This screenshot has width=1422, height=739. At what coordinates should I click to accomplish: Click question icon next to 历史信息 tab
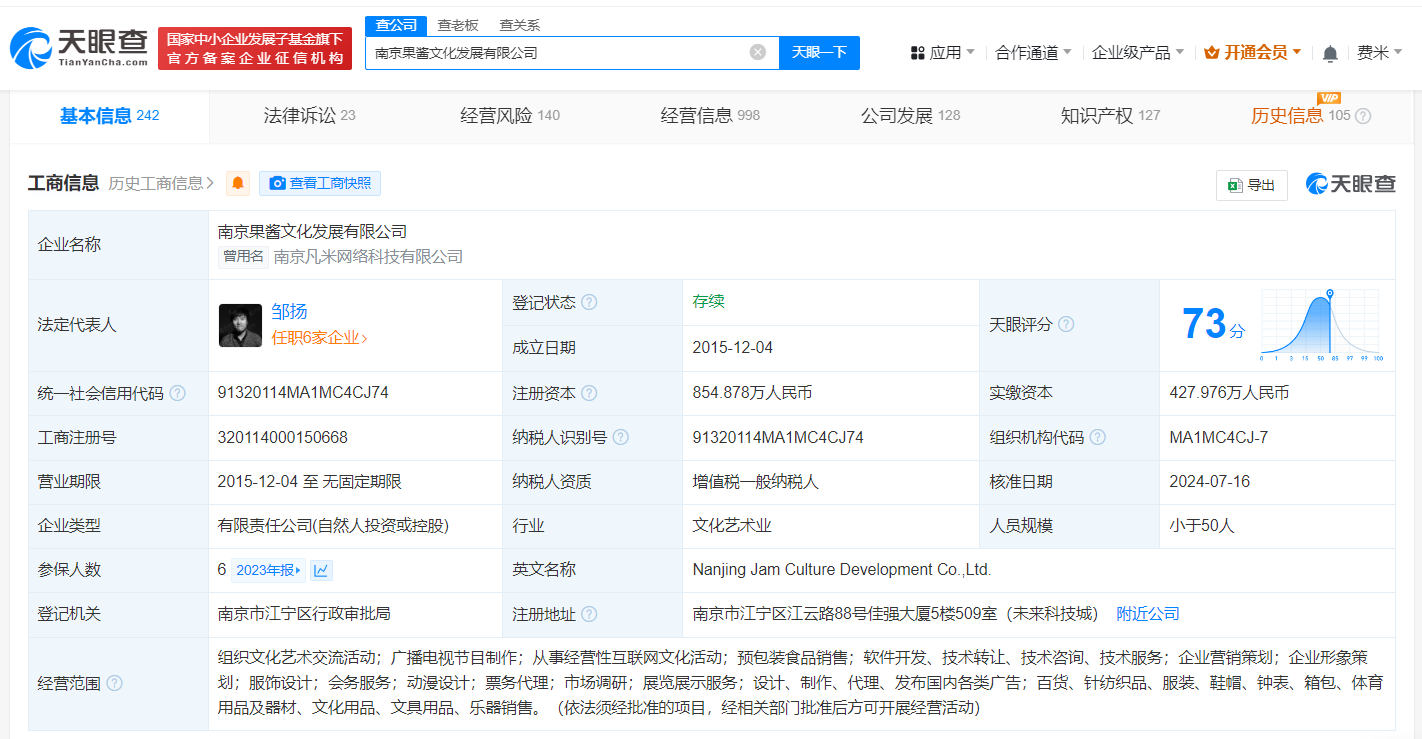(x=1362, y=116)
